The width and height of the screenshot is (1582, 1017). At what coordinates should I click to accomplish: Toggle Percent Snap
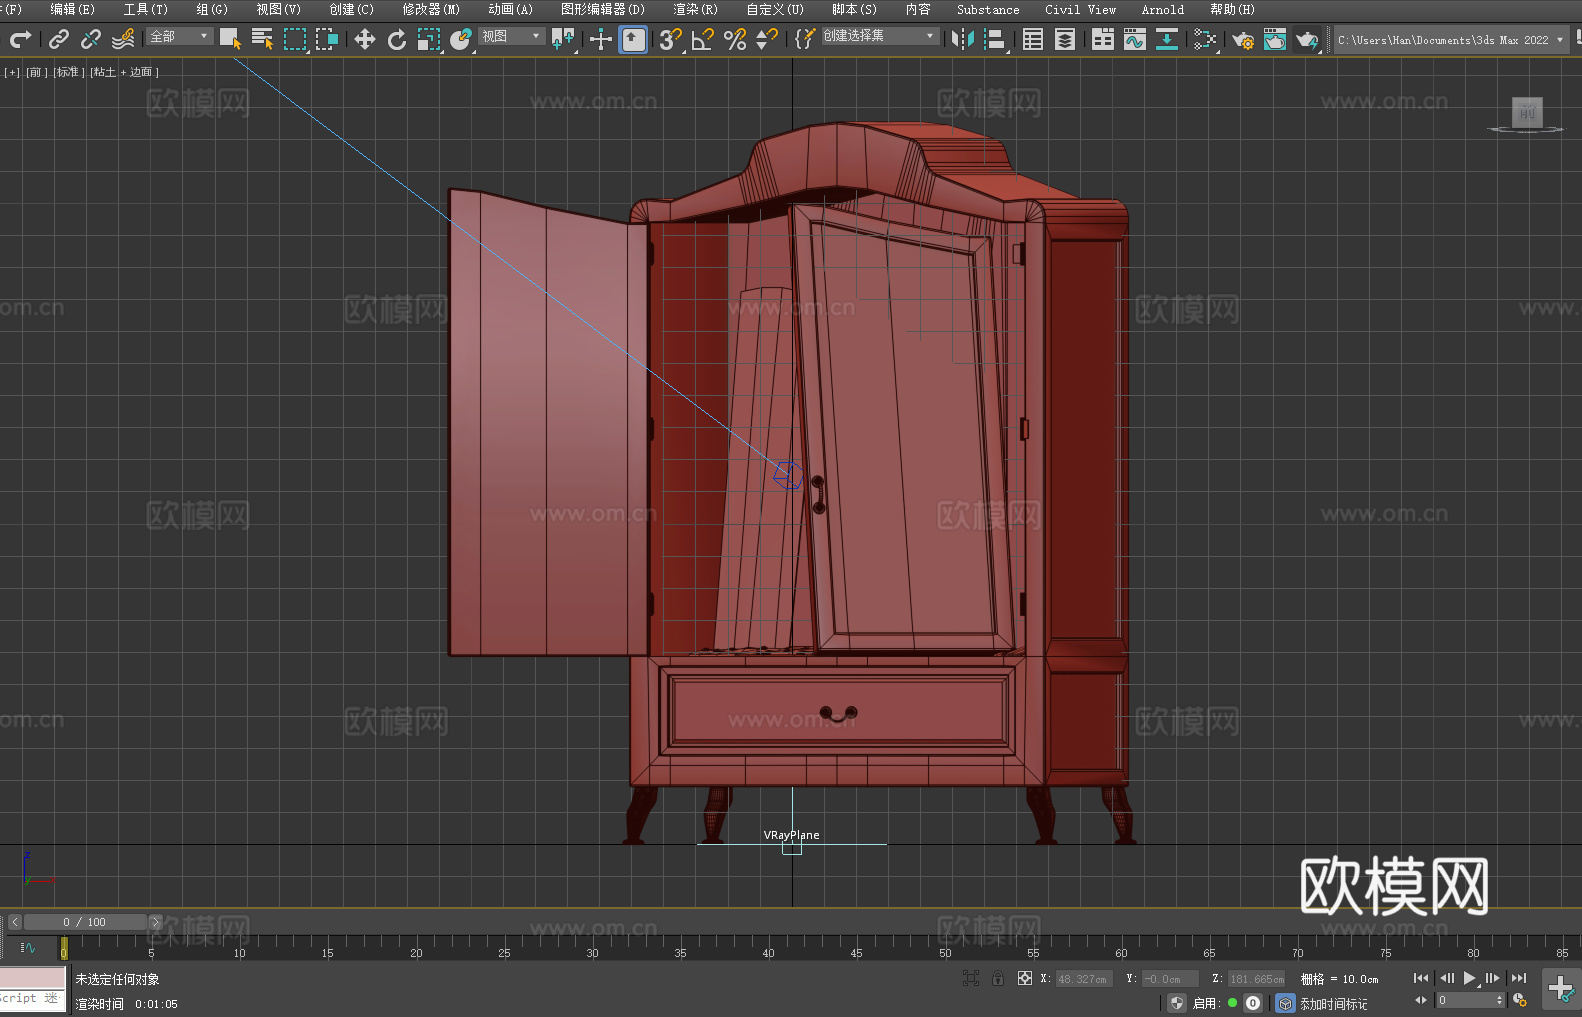click(x=735, y=39)
